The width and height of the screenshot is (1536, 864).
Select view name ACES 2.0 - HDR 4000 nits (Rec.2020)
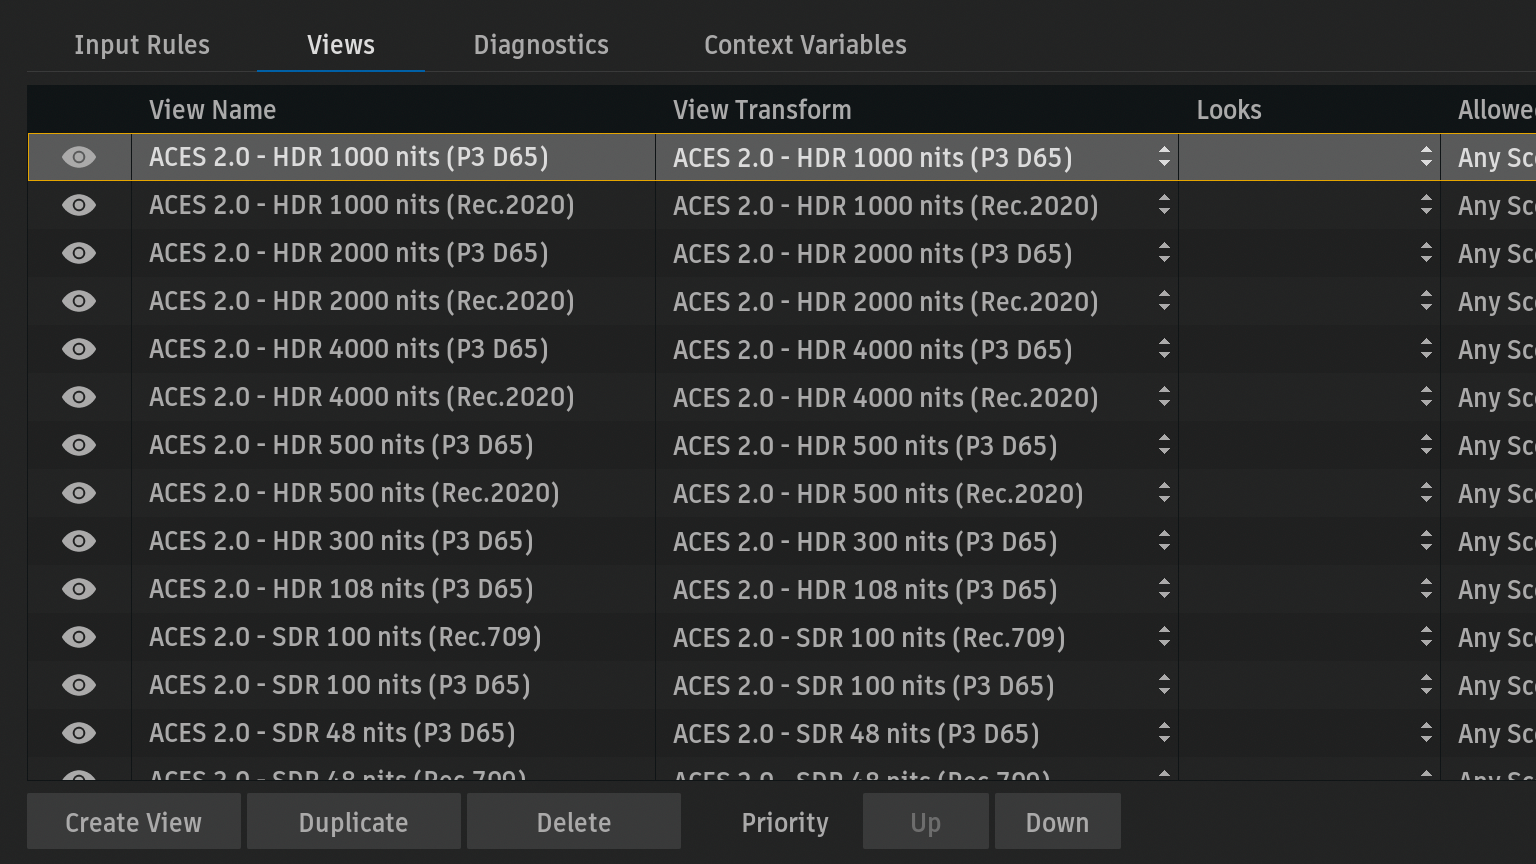pos(362,397)
